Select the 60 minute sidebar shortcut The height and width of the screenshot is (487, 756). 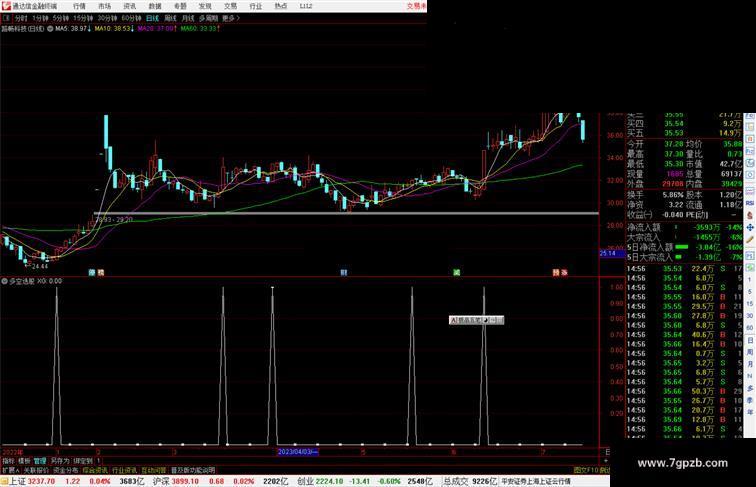(x=750, y=328)
